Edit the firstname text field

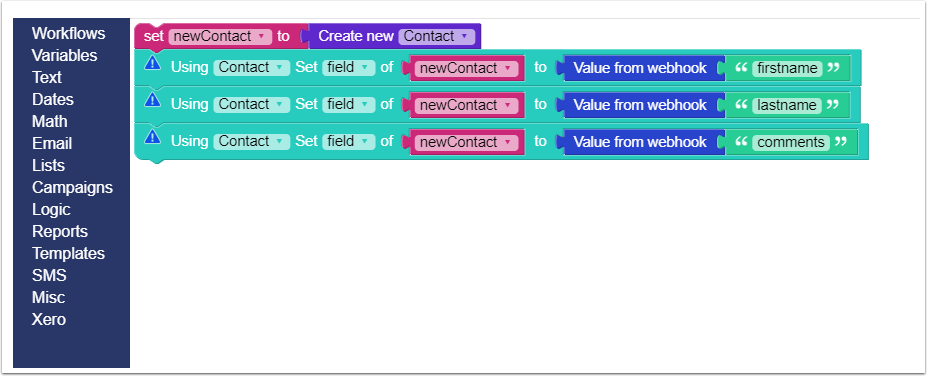(x=787, y=69)
